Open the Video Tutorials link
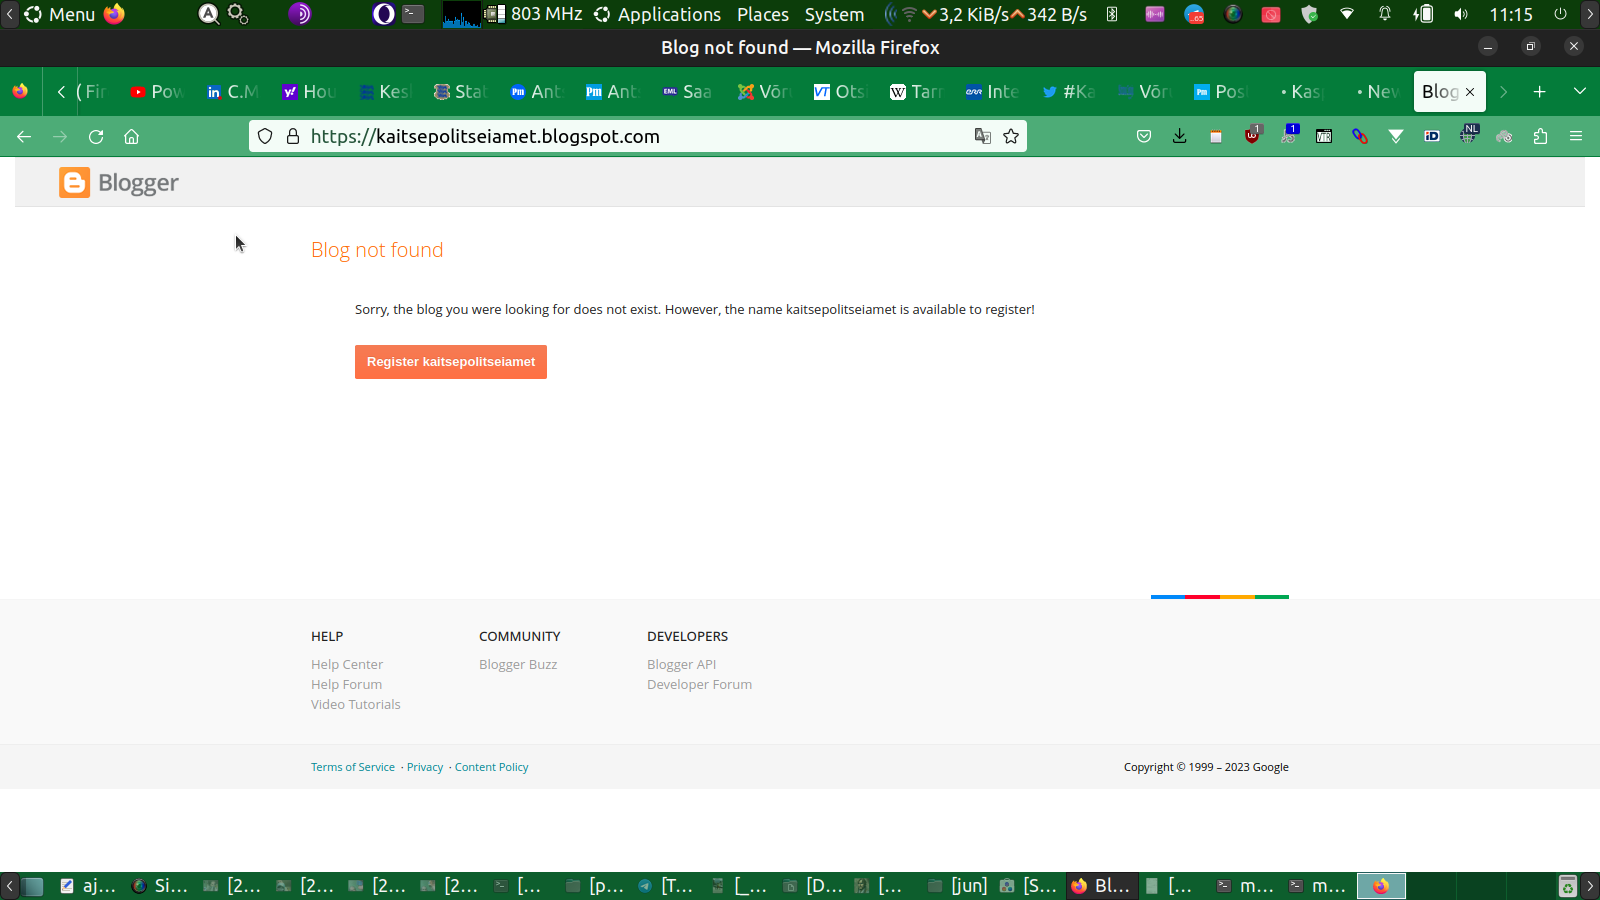This screenshot has width=1600, height=900. [x=356, y=704]
